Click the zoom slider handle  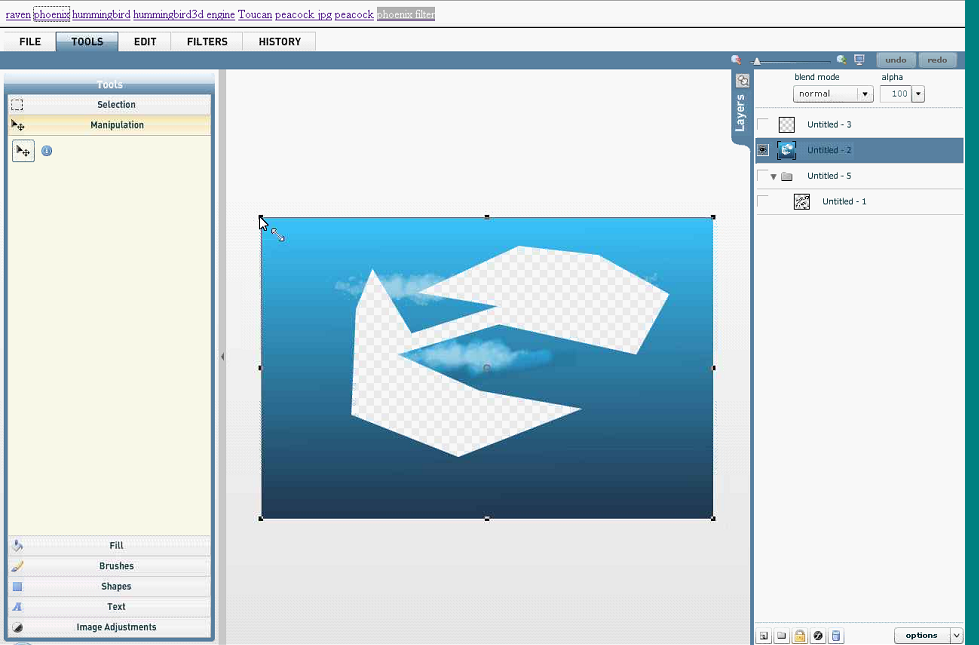pos(757,61)
